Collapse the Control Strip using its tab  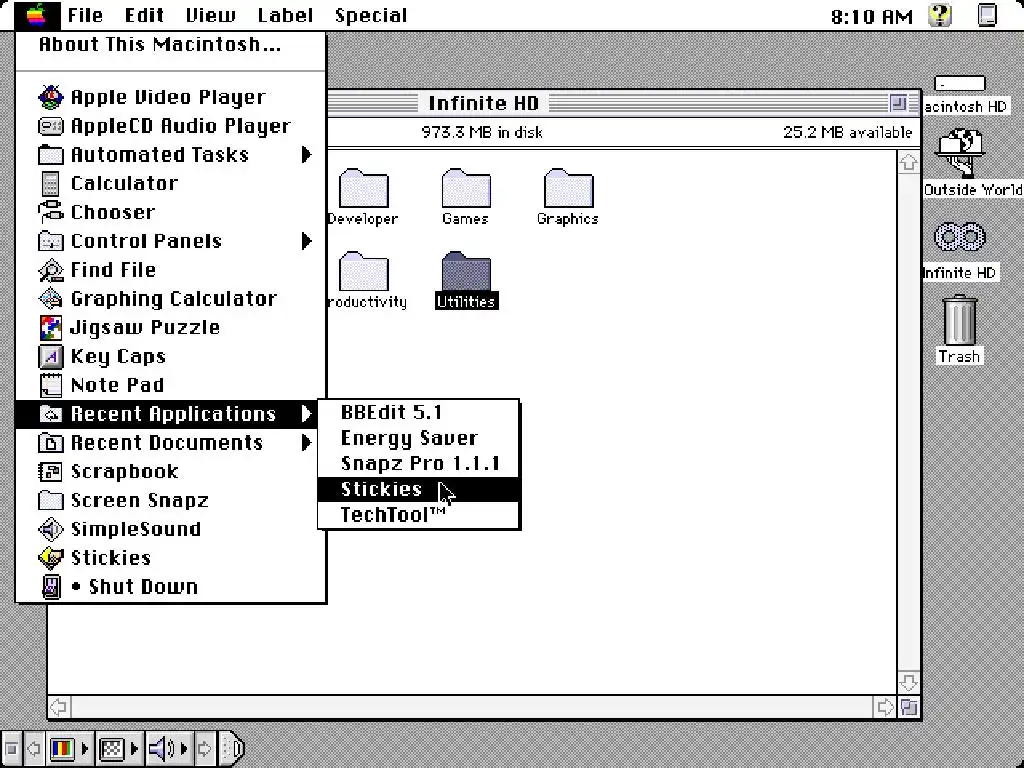click(x=231, y=748)
